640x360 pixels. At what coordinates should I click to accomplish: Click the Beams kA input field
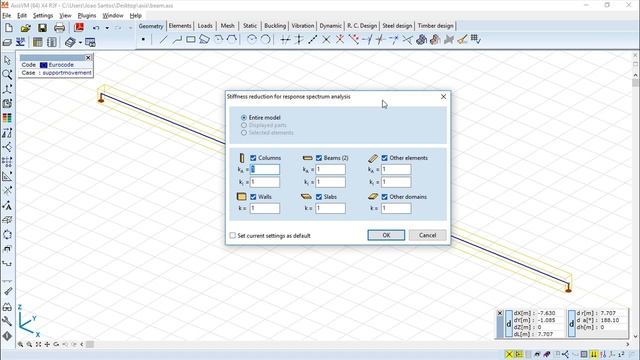click(x=331, y=169)
